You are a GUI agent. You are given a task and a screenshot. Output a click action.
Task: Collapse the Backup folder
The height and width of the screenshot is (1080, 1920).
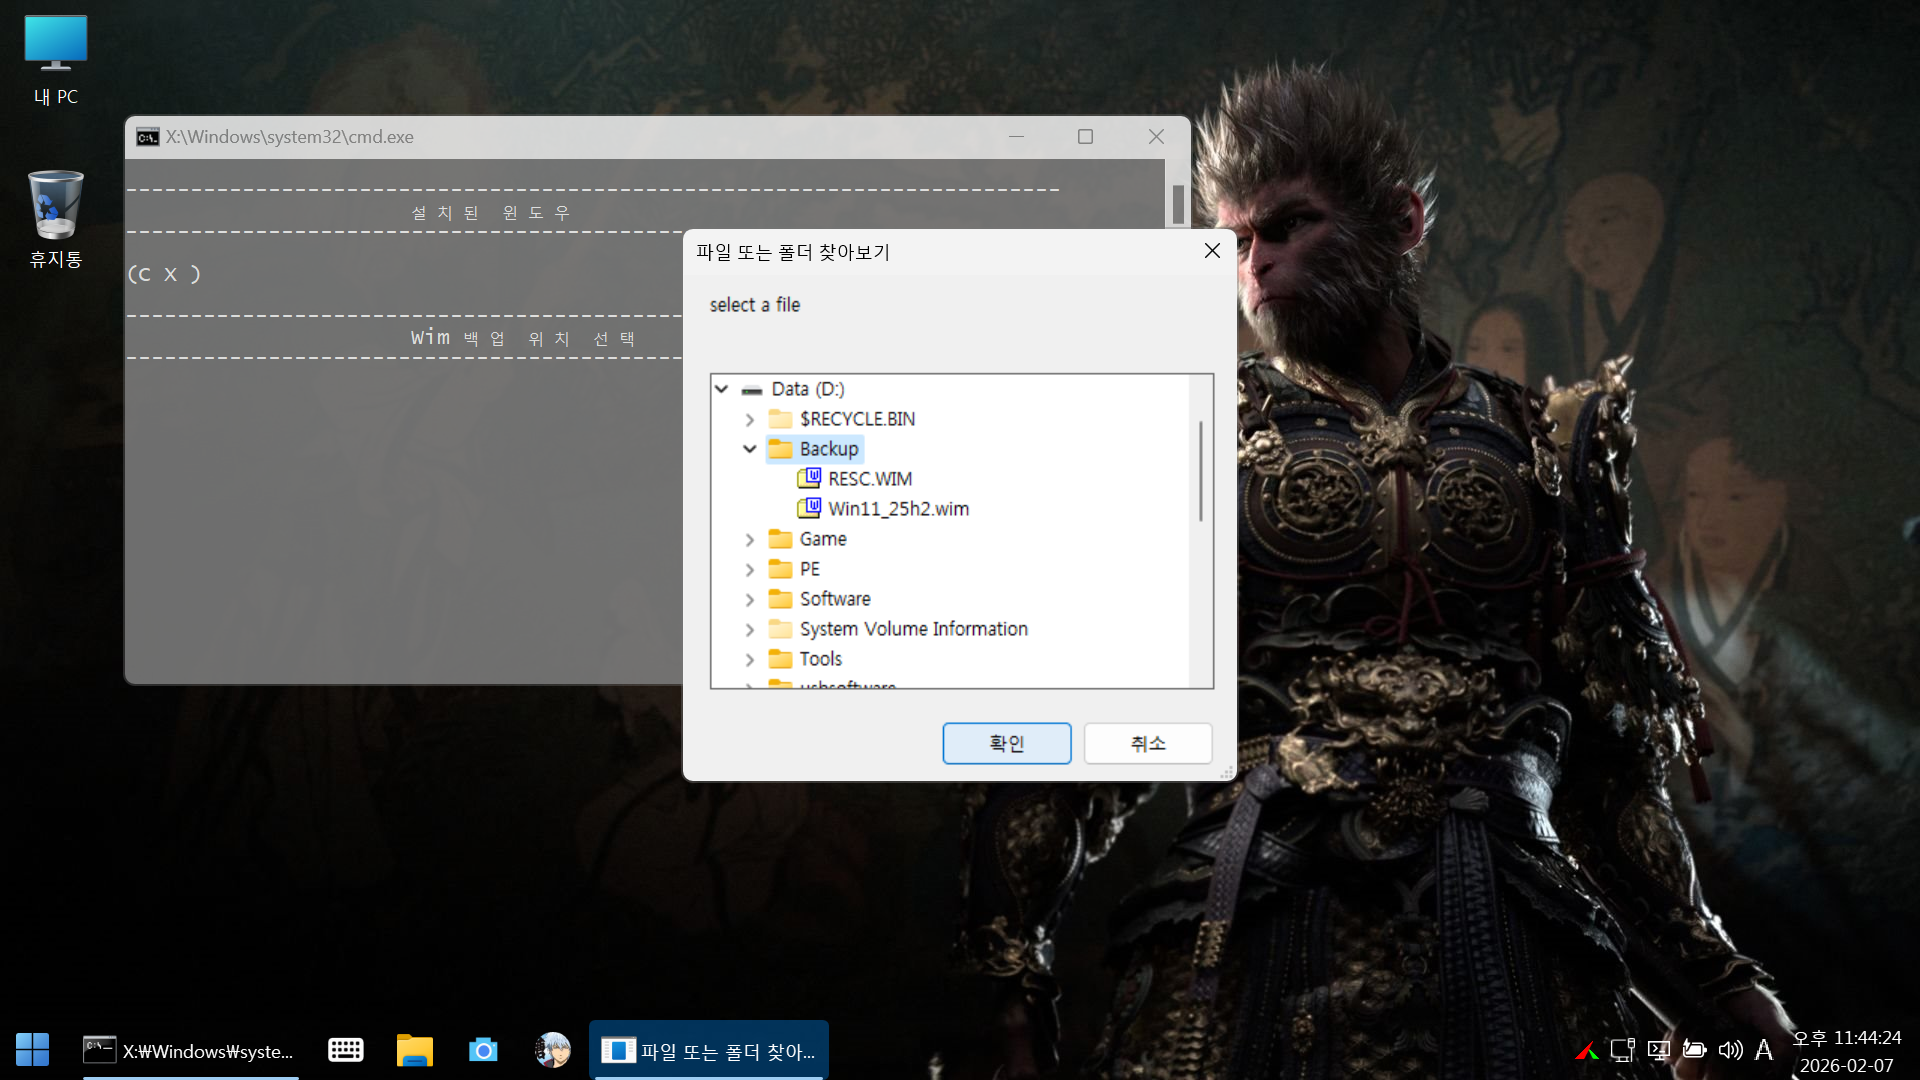click(x=749, y=449)
